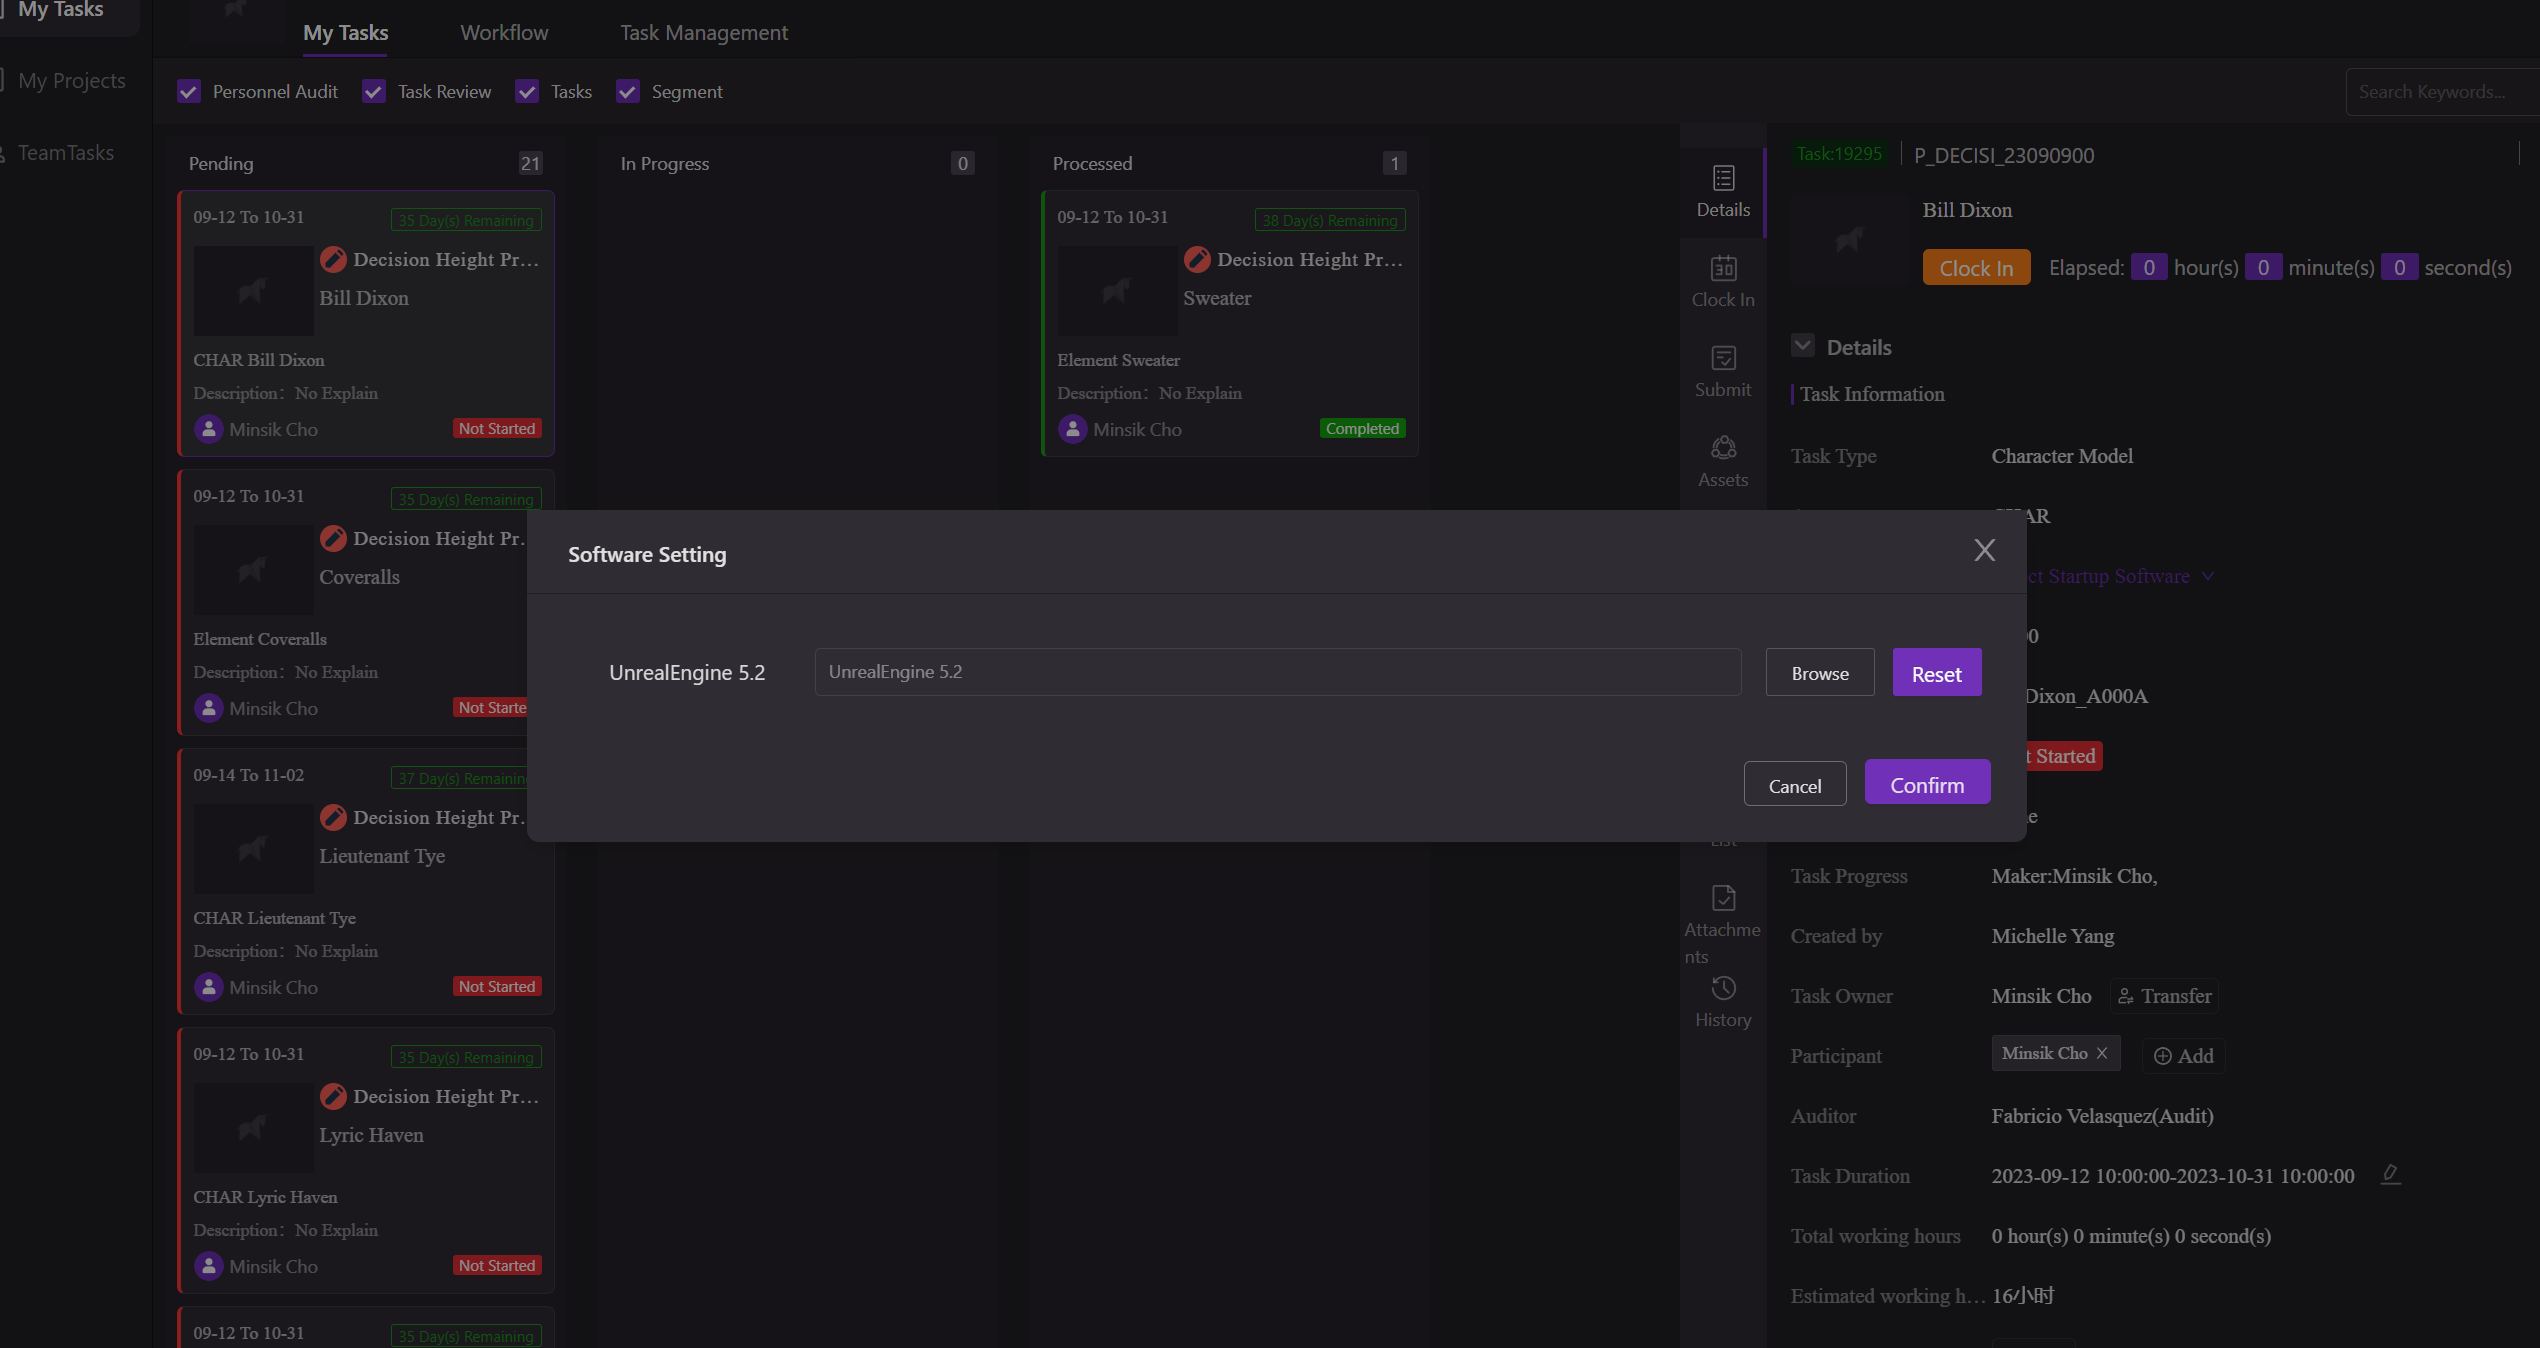Image resolution: width=2540 pixels, height=1348 pixels.
Task: Click red status icon on Bill Dixon card
Action: pyautogui.click(x=334, y=260)
